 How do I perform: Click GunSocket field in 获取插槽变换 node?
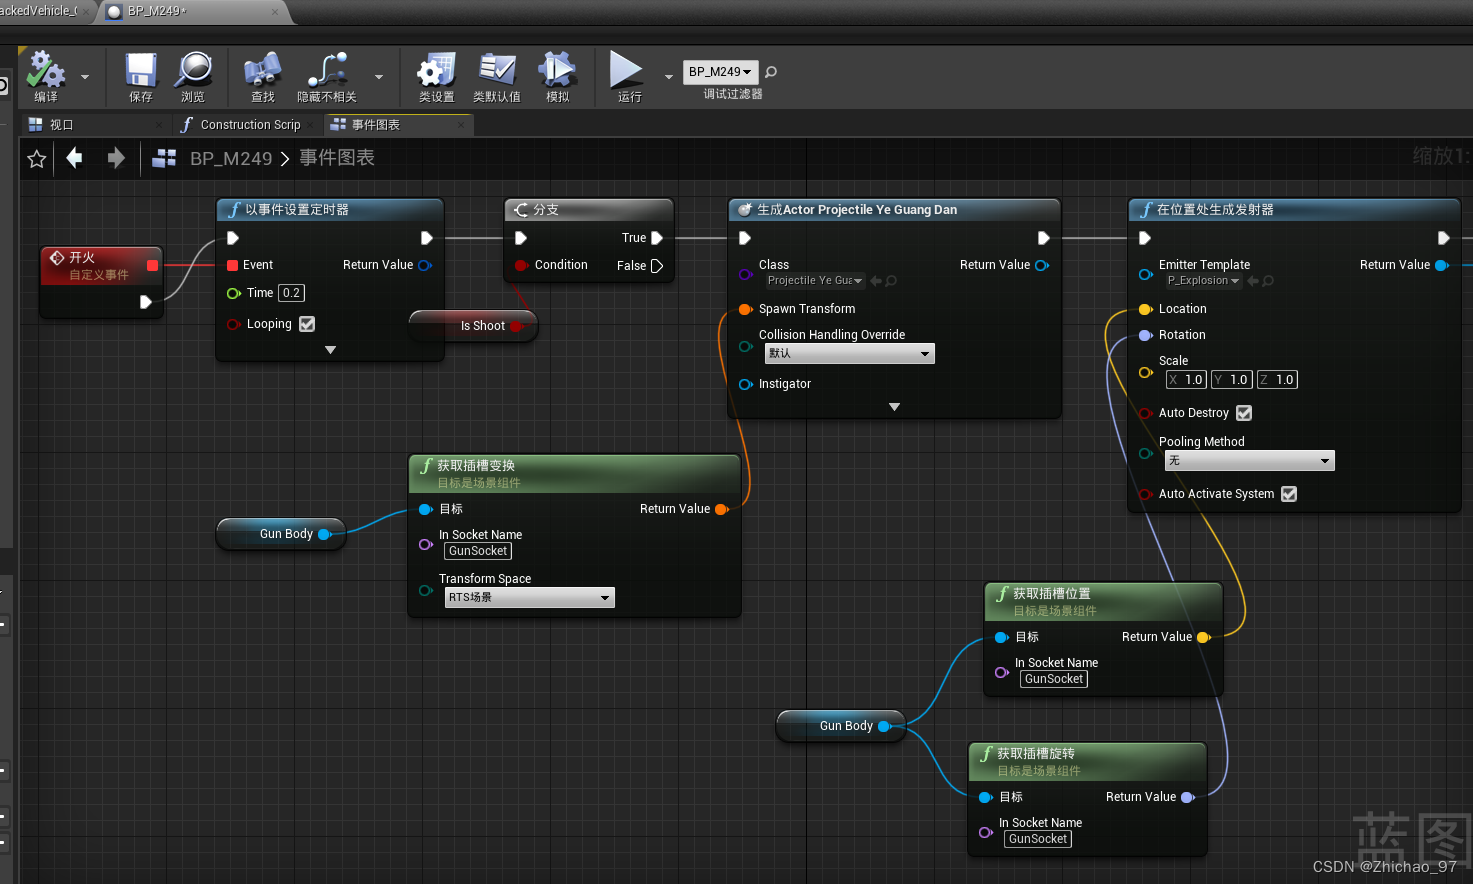pyautogui.click(x=478, y=551)
